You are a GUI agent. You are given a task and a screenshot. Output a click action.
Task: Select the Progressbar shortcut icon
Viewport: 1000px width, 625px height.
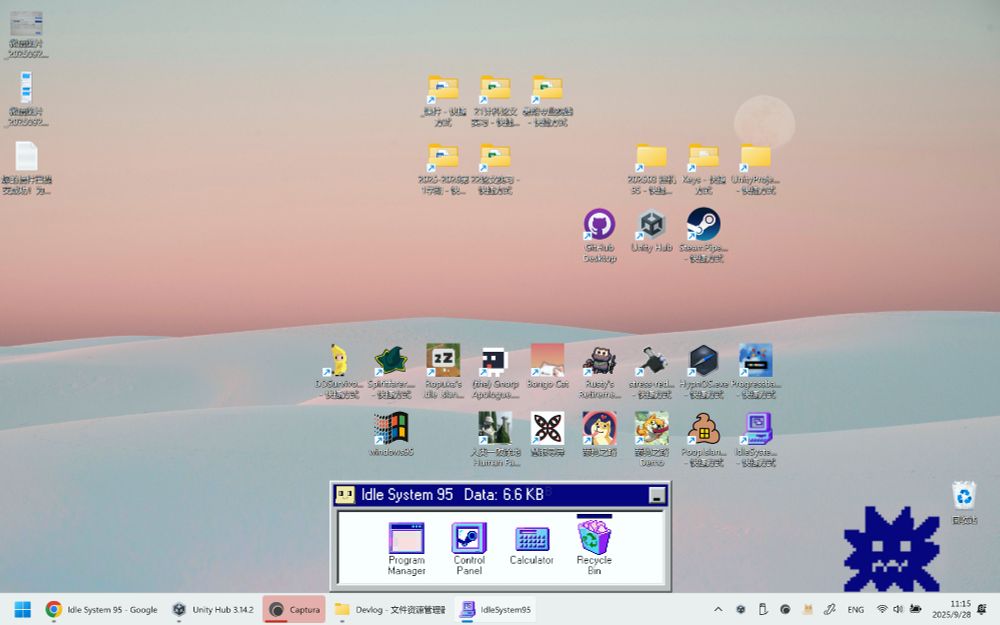[x=756, y=372]
